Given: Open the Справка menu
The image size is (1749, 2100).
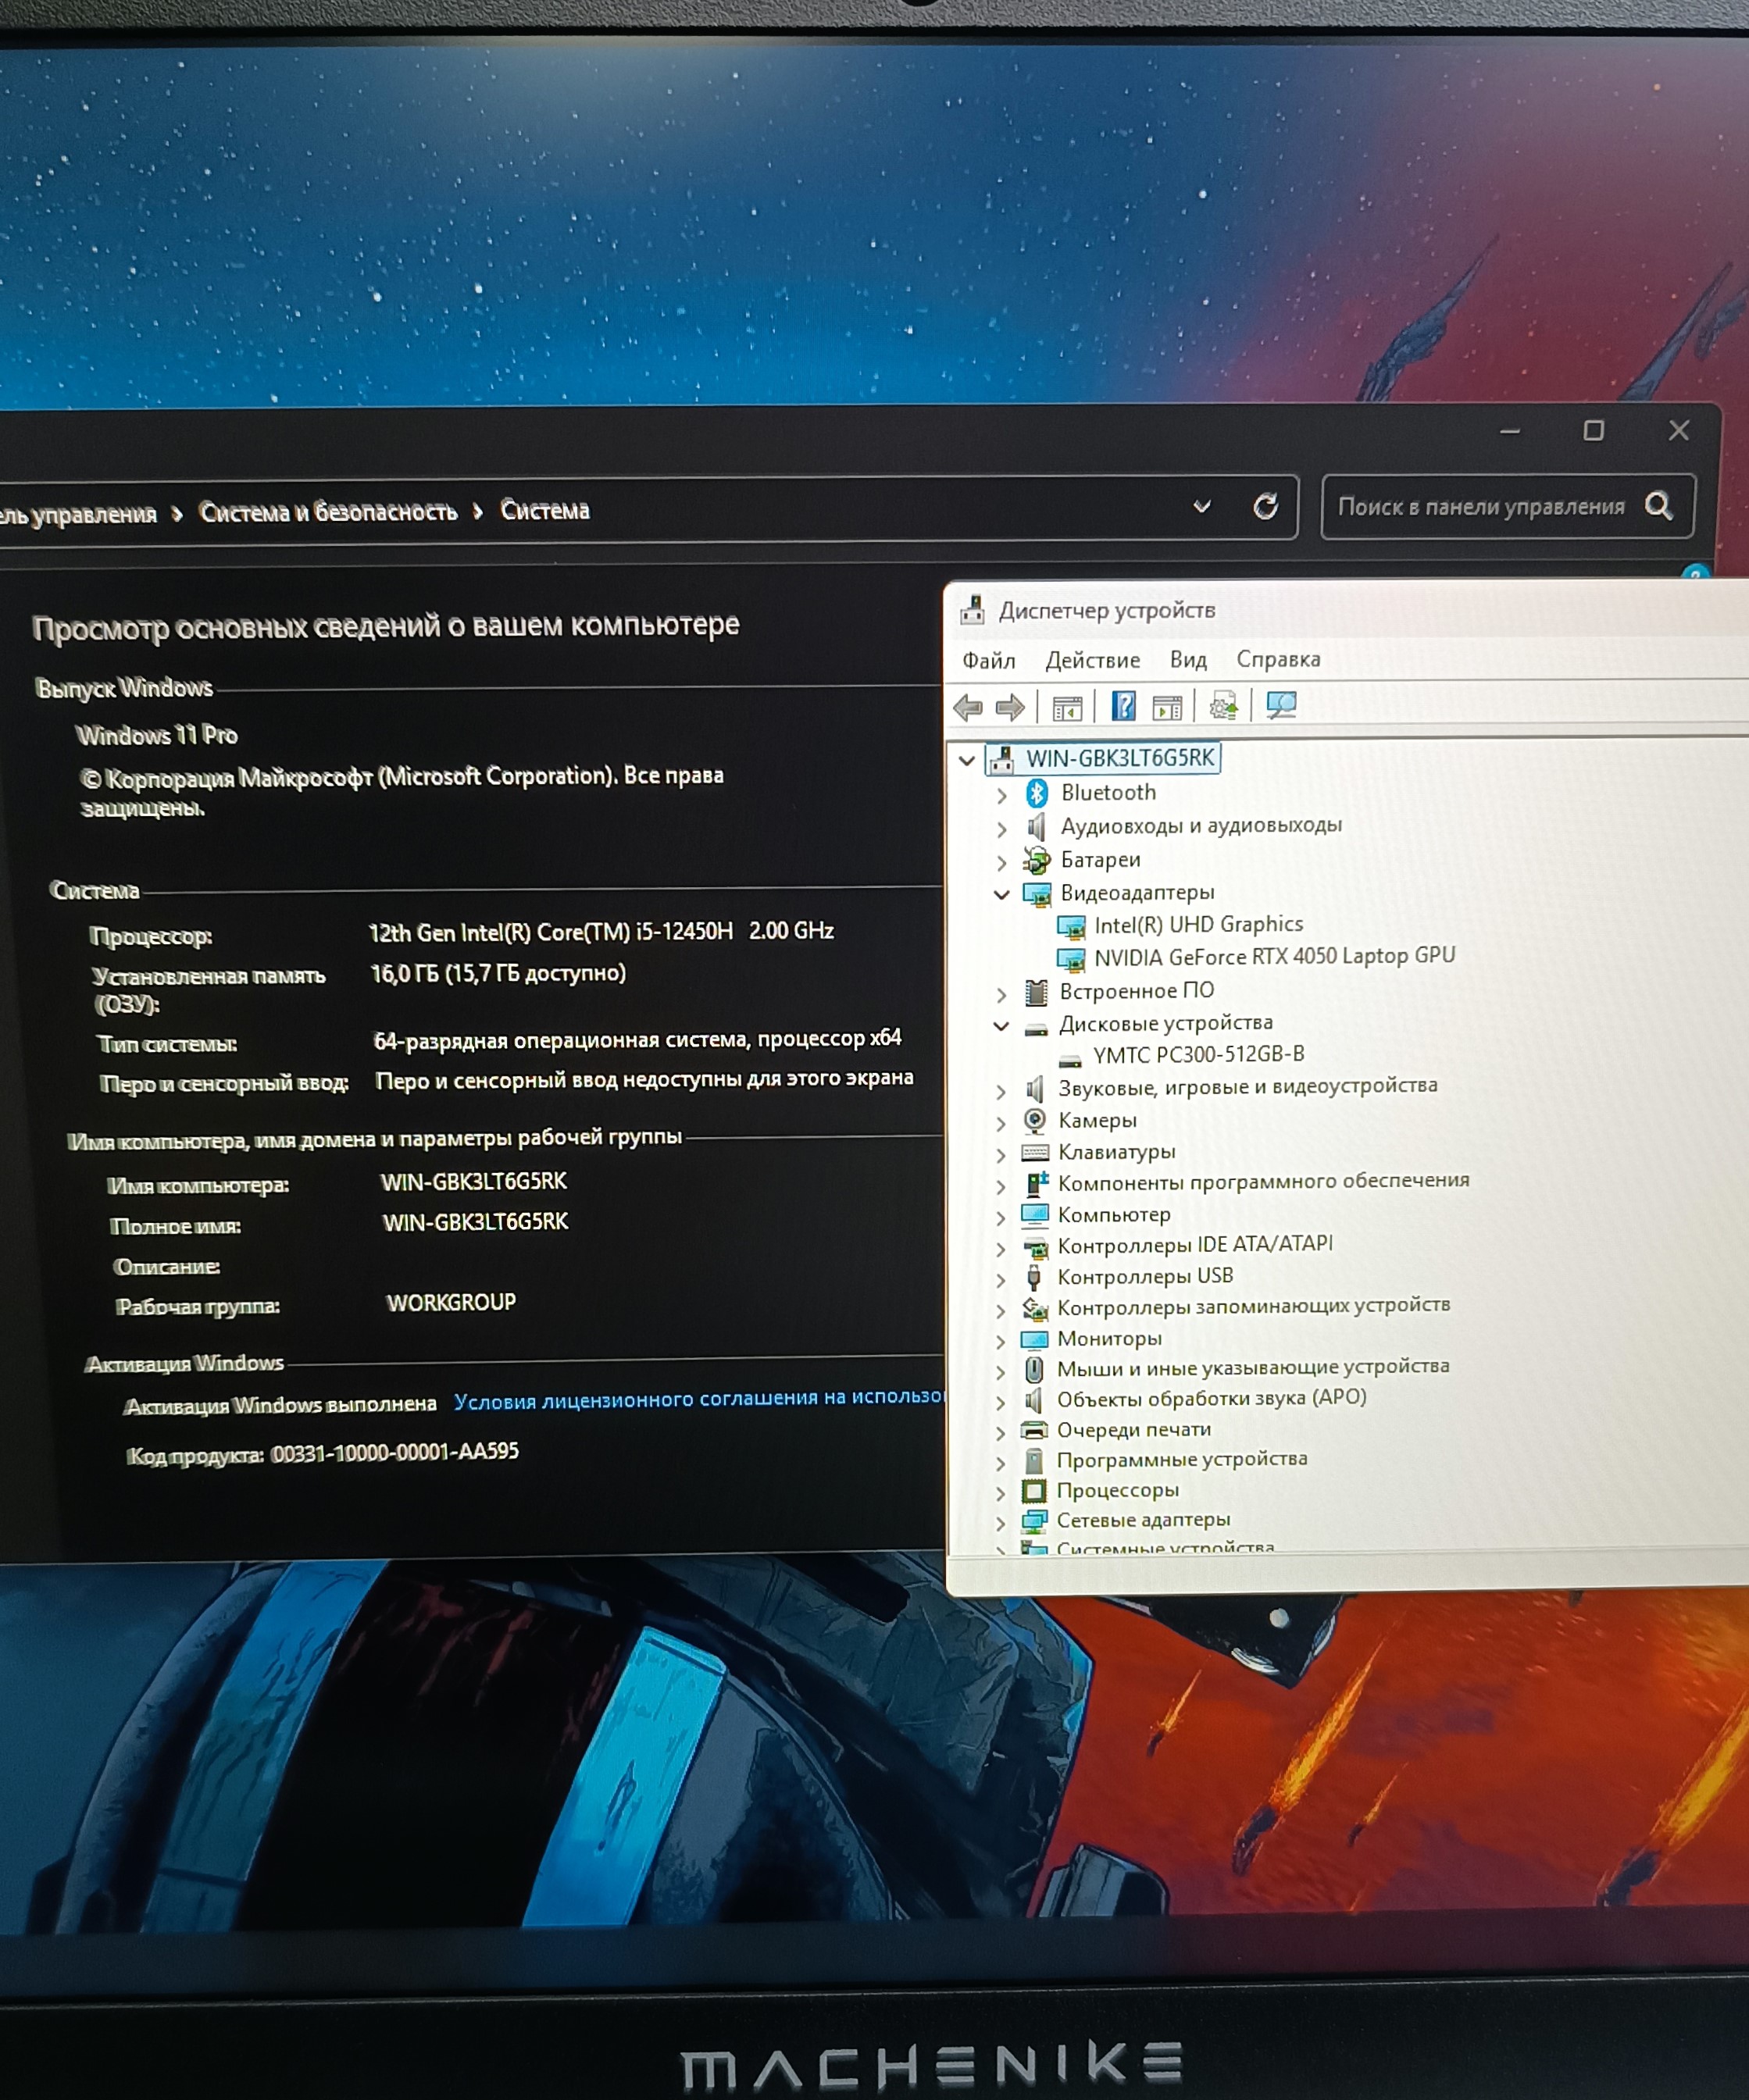Looking at the screenshot, I should click(x=1278, y=659).
